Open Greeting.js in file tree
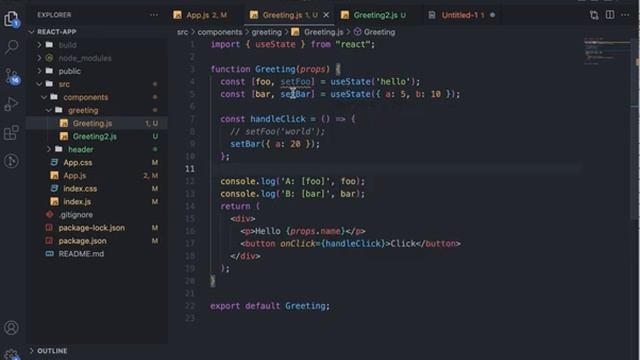The width and height of the screenshot is (640, 360). 92,123
